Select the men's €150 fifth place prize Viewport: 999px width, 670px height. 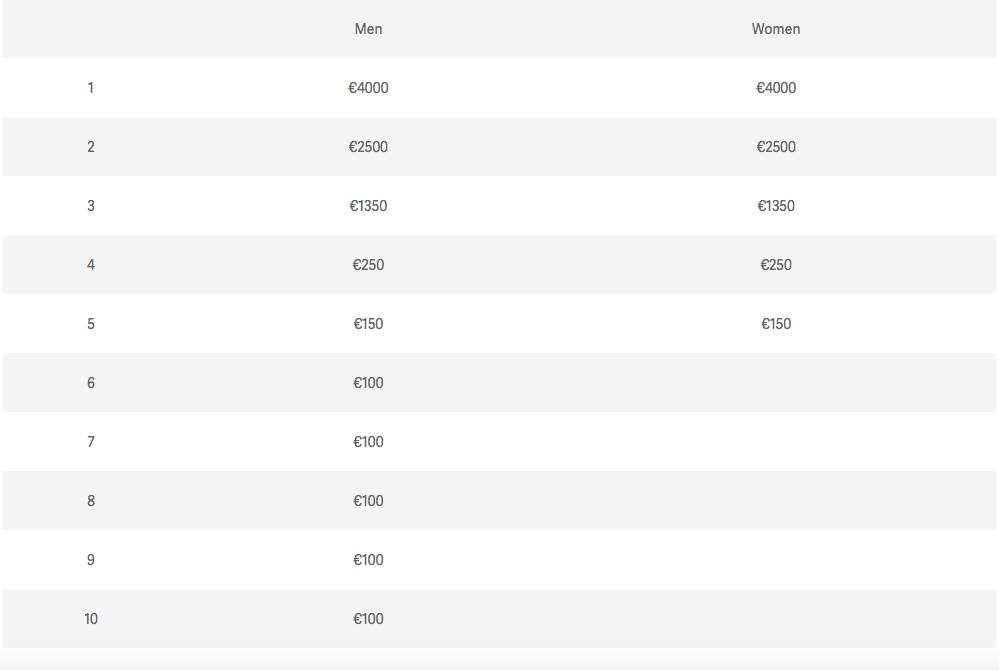pyautogui.click(x=368, y=324)
